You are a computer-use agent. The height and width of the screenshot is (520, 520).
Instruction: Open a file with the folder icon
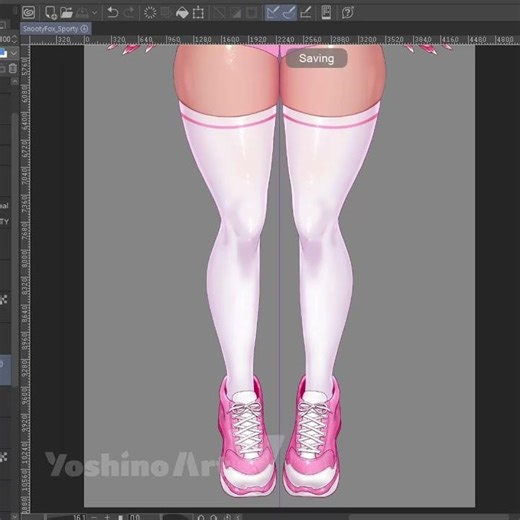(66, 13)
